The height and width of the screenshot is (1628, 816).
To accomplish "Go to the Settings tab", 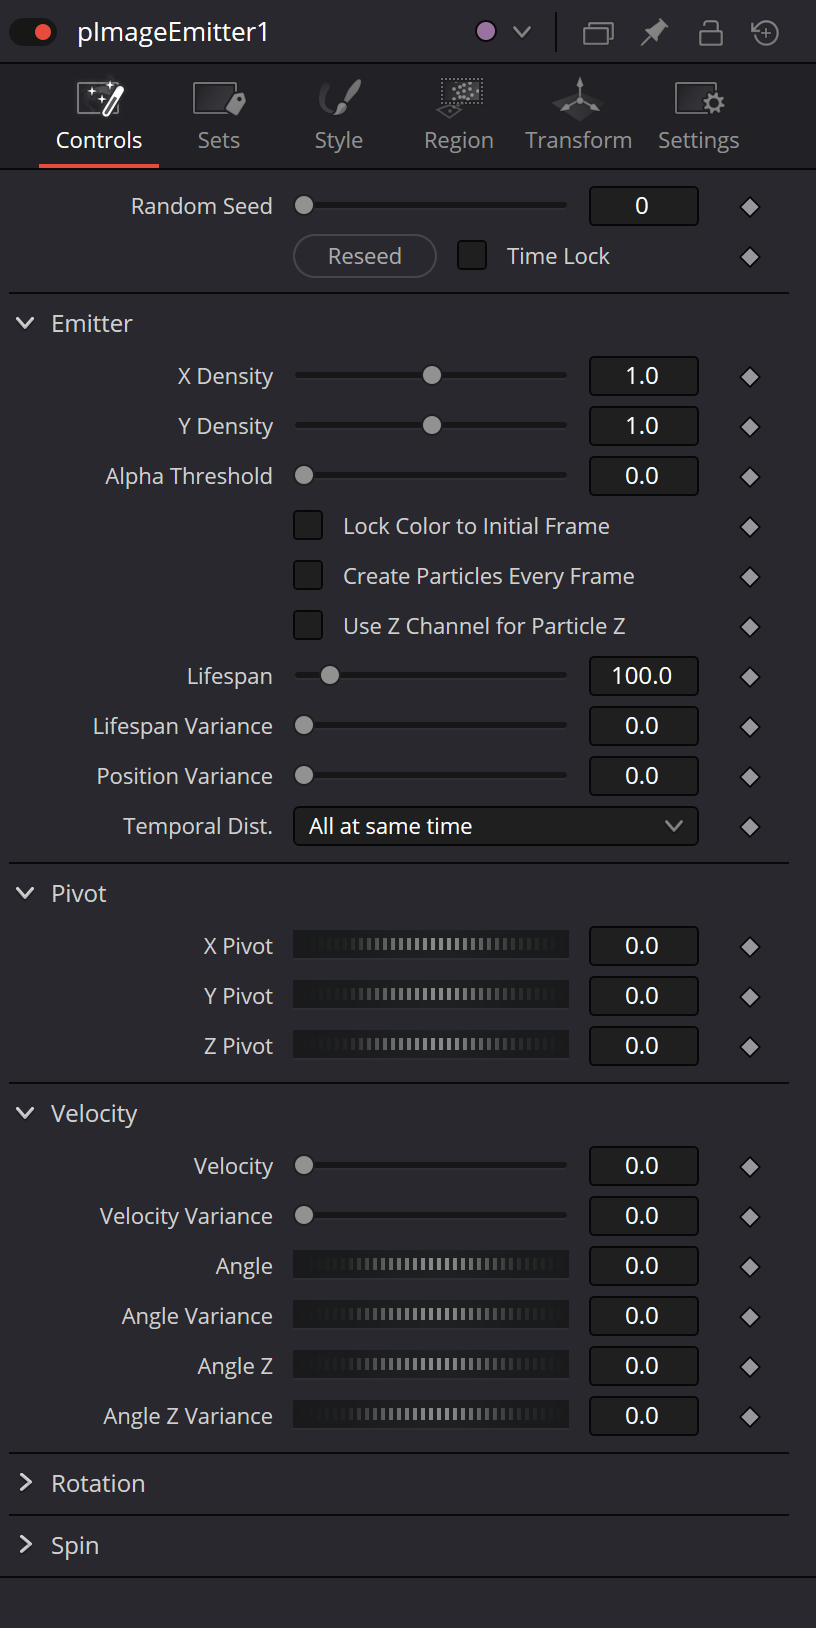I will (699, 116).
